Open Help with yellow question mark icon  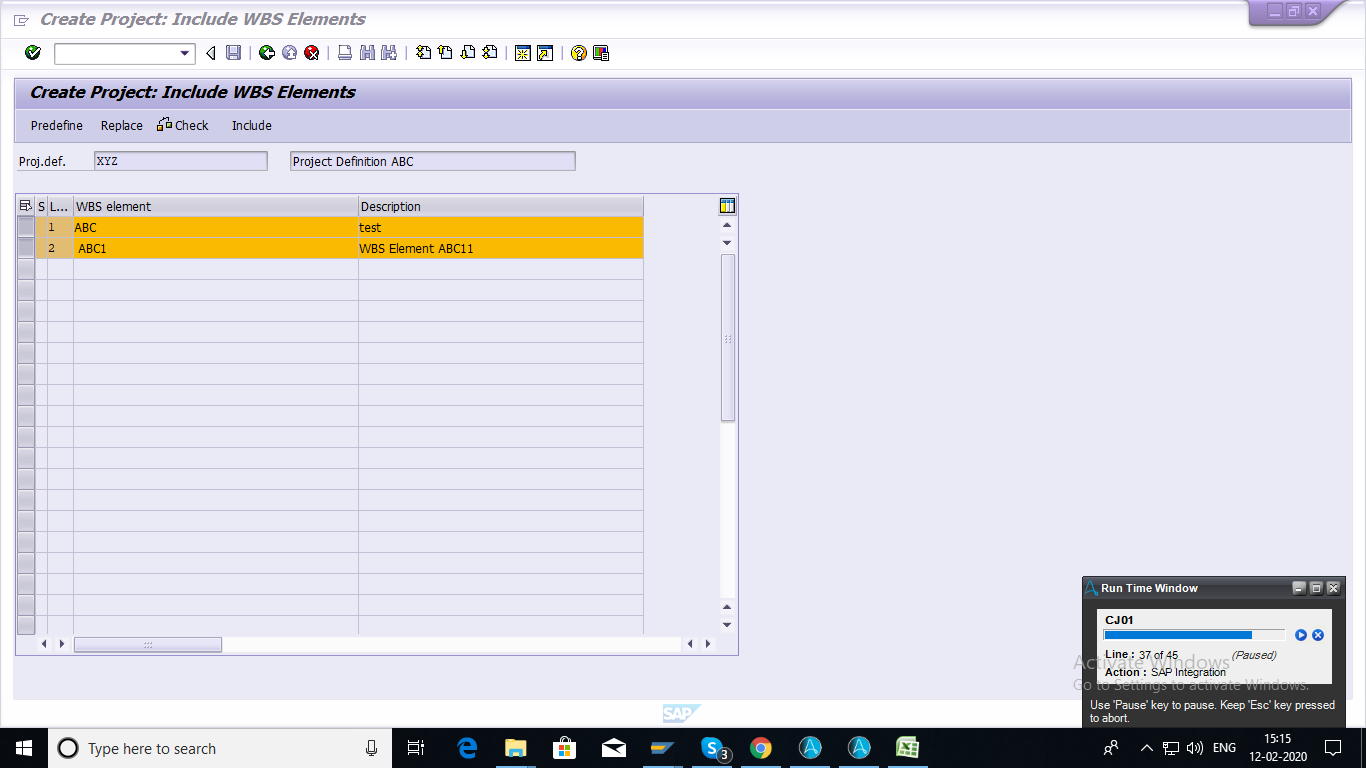click(x=578, y=53)
